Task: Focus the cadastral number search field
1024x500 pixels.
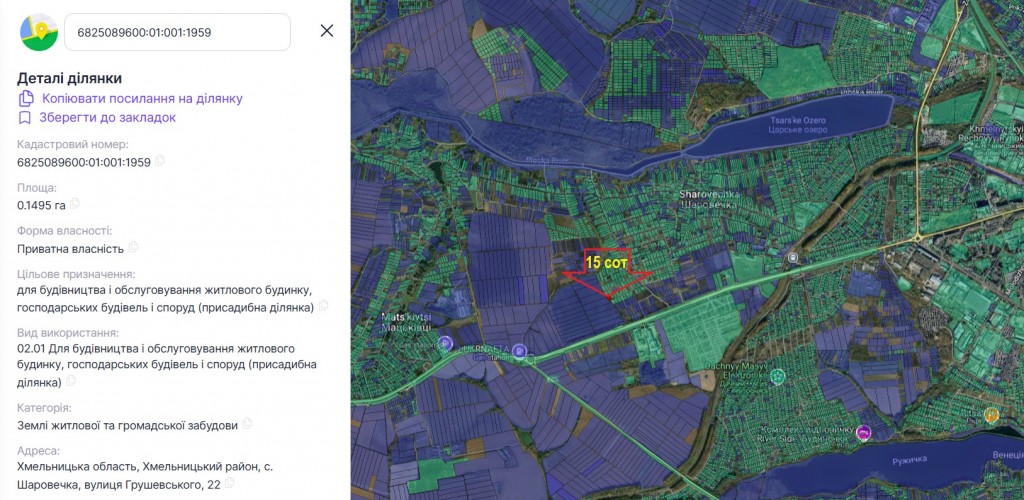Action: (177, 32)
